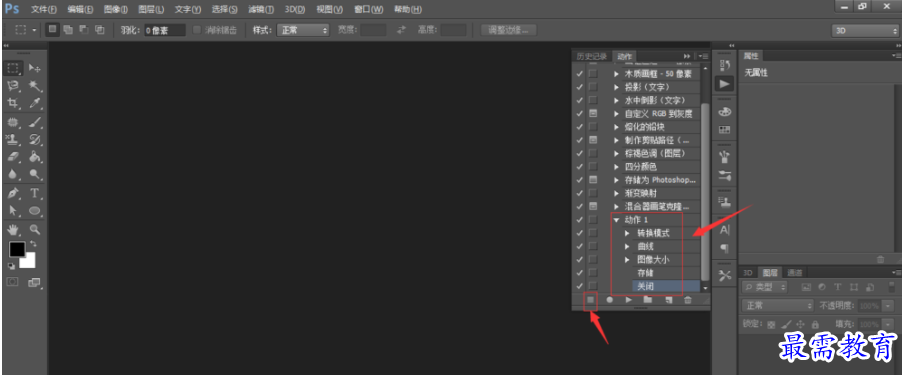Open the 3D workspace dropdown

[x=865, y=30]
